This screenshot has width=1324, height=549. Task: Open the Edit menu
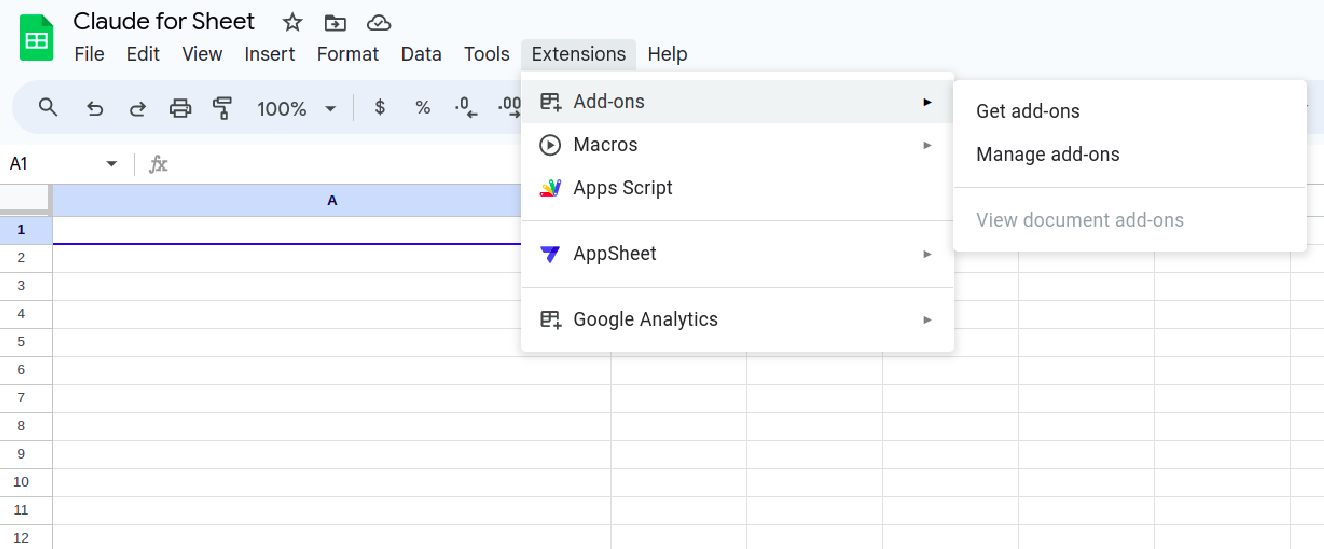coord(143,54)
